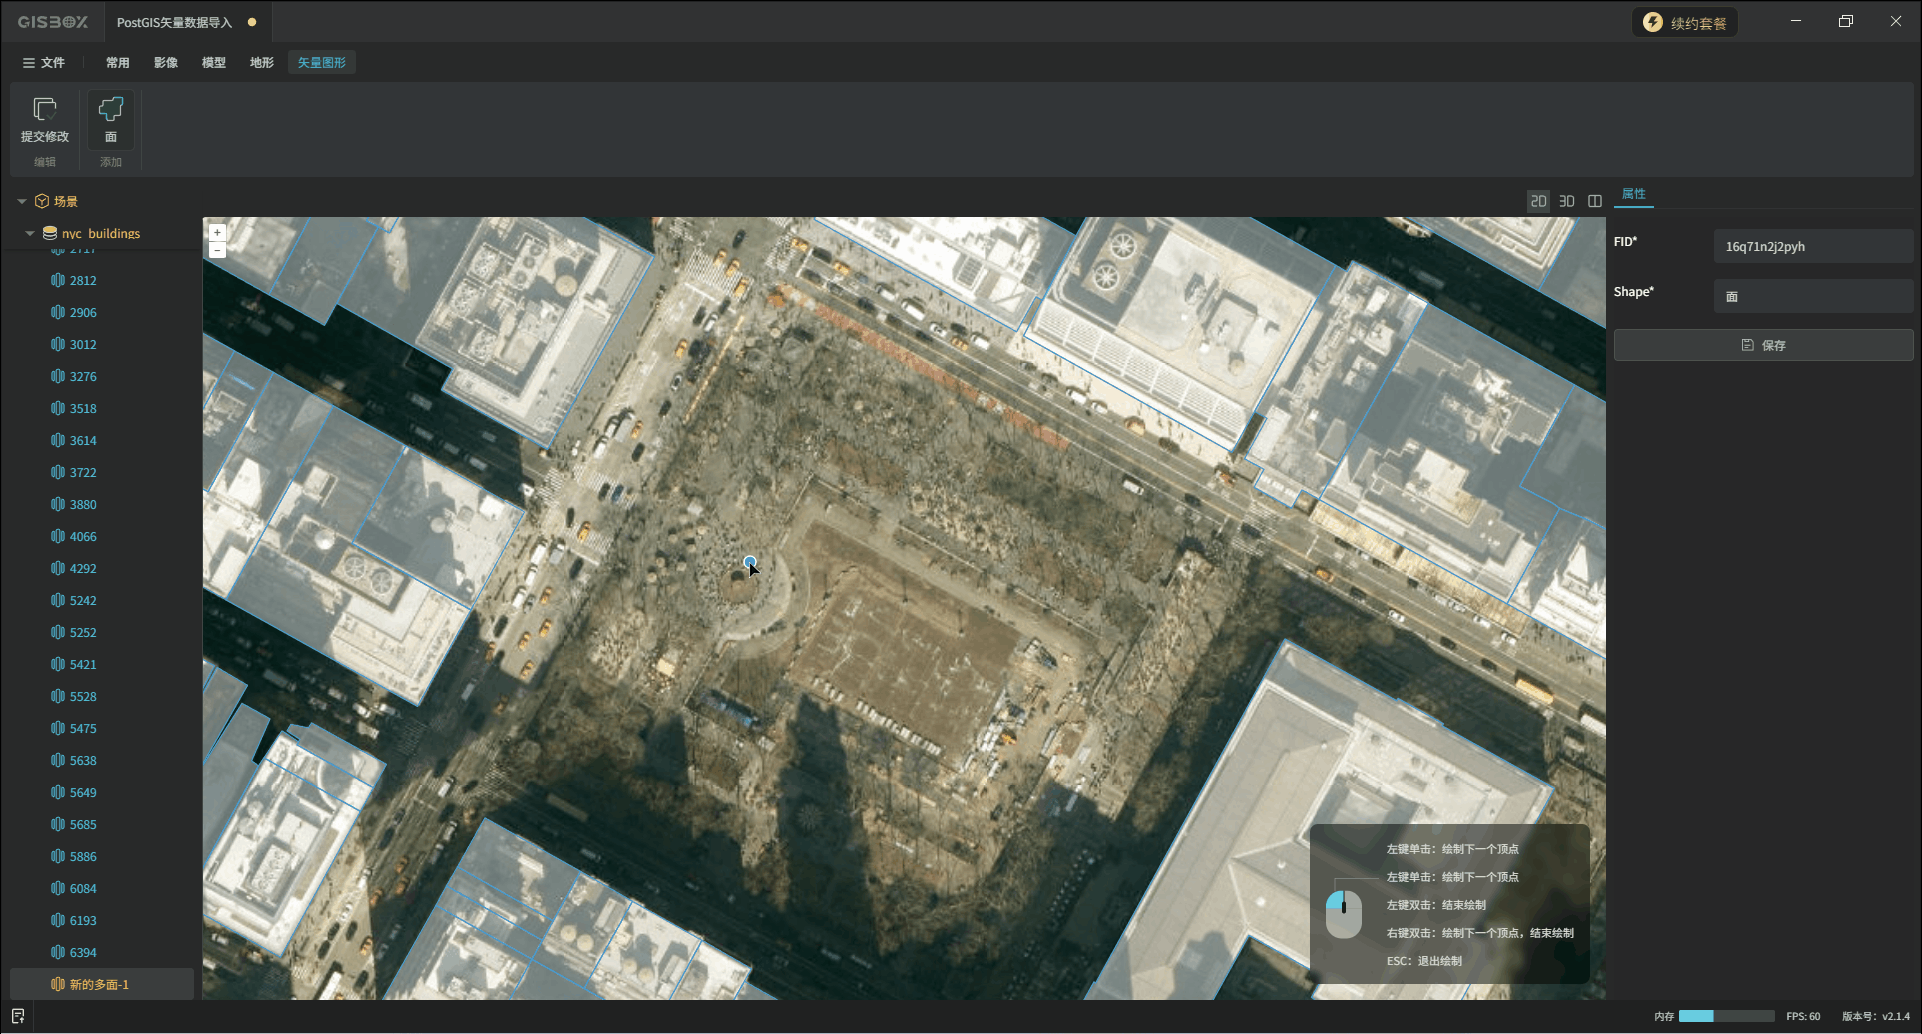This screenshot has width=1922, height=1034.
Task: Switch map to 2D view mode
Action: tap(1538, 201)
